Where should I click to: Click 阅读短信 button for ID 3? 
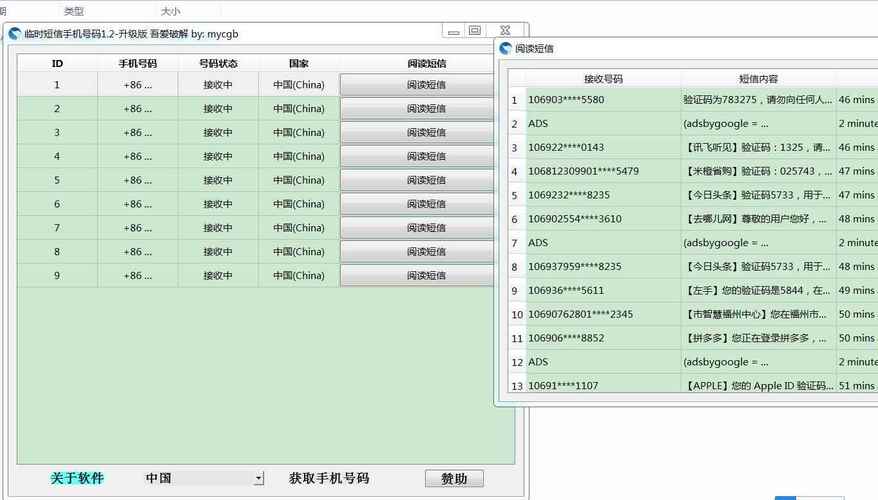[417, 133]
